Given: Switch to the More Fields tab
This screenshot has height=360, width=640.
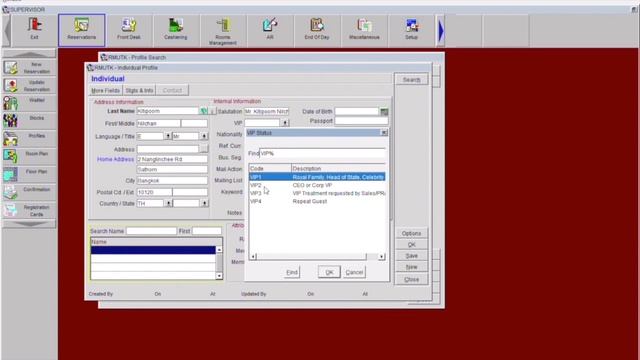Looking at the screenshot, I should [x=106, y=90].
